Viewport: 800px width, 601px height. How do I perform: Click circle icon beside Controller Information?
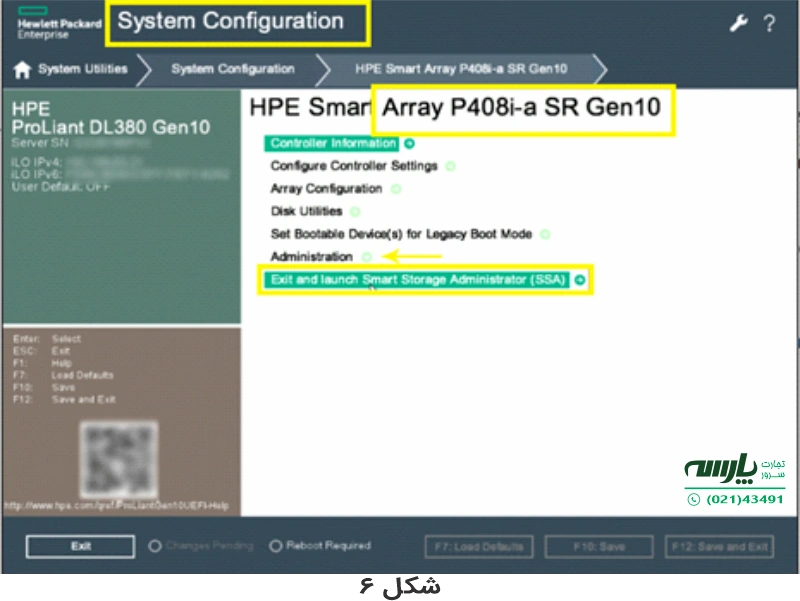pyautogui.click(x=410, y=144)
